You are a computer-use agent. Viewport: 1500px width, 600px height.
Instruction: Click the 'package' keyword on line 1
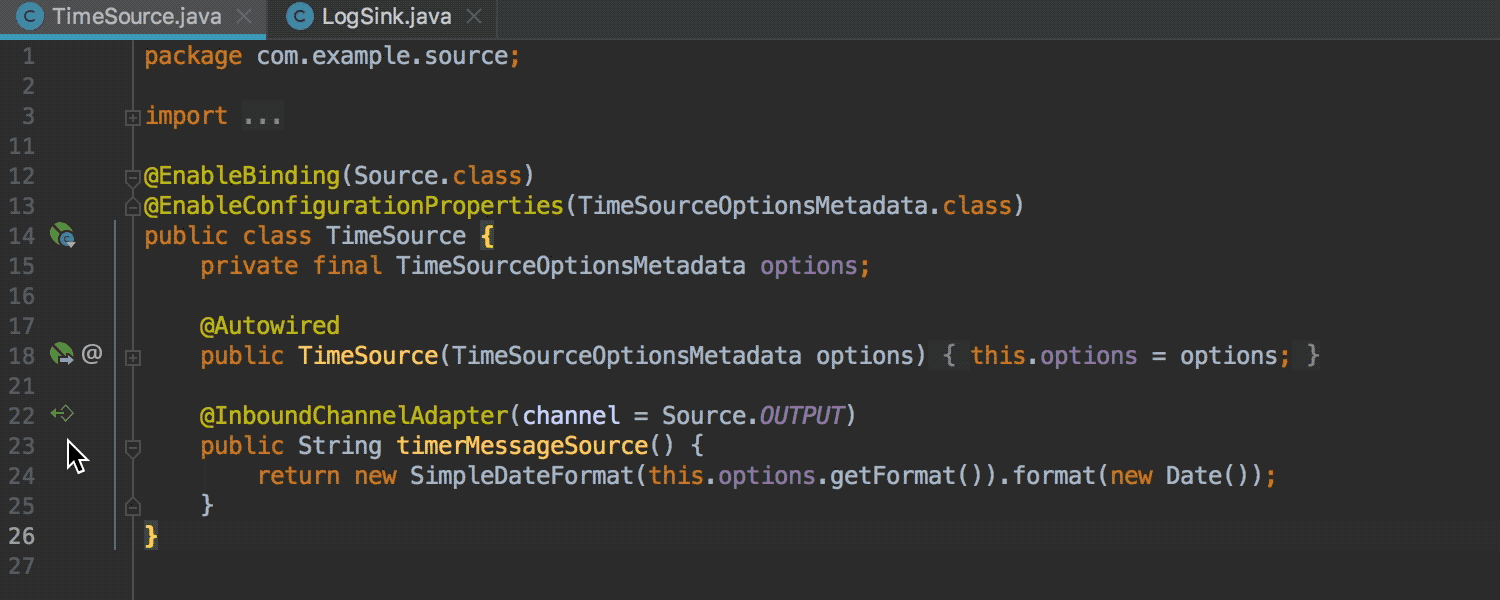click(x=193, y=56)
